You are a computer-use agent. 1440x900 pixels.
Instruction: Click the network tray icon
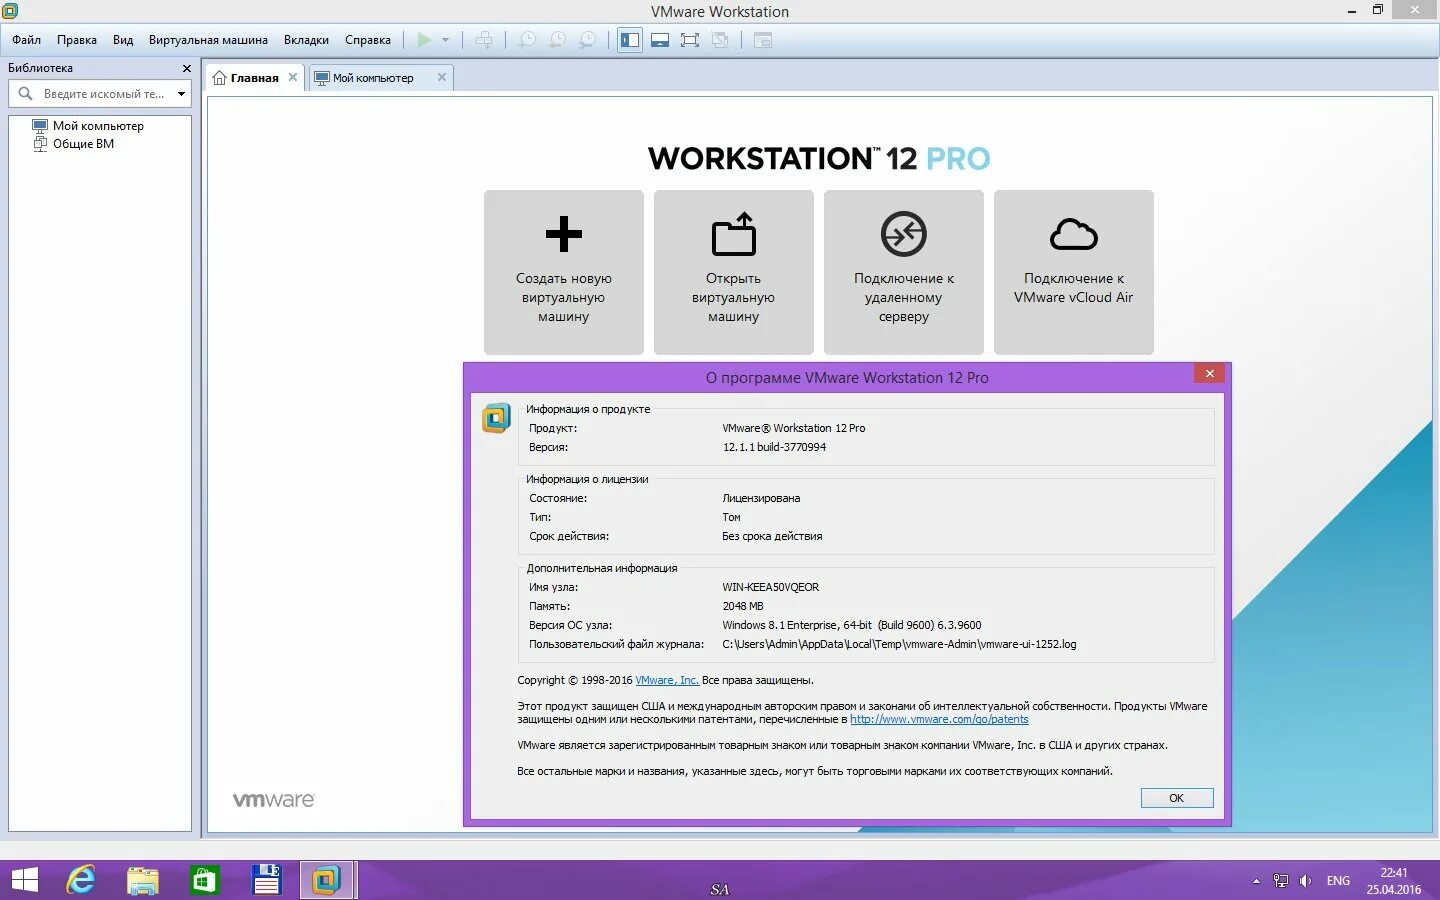(1281, 881)
